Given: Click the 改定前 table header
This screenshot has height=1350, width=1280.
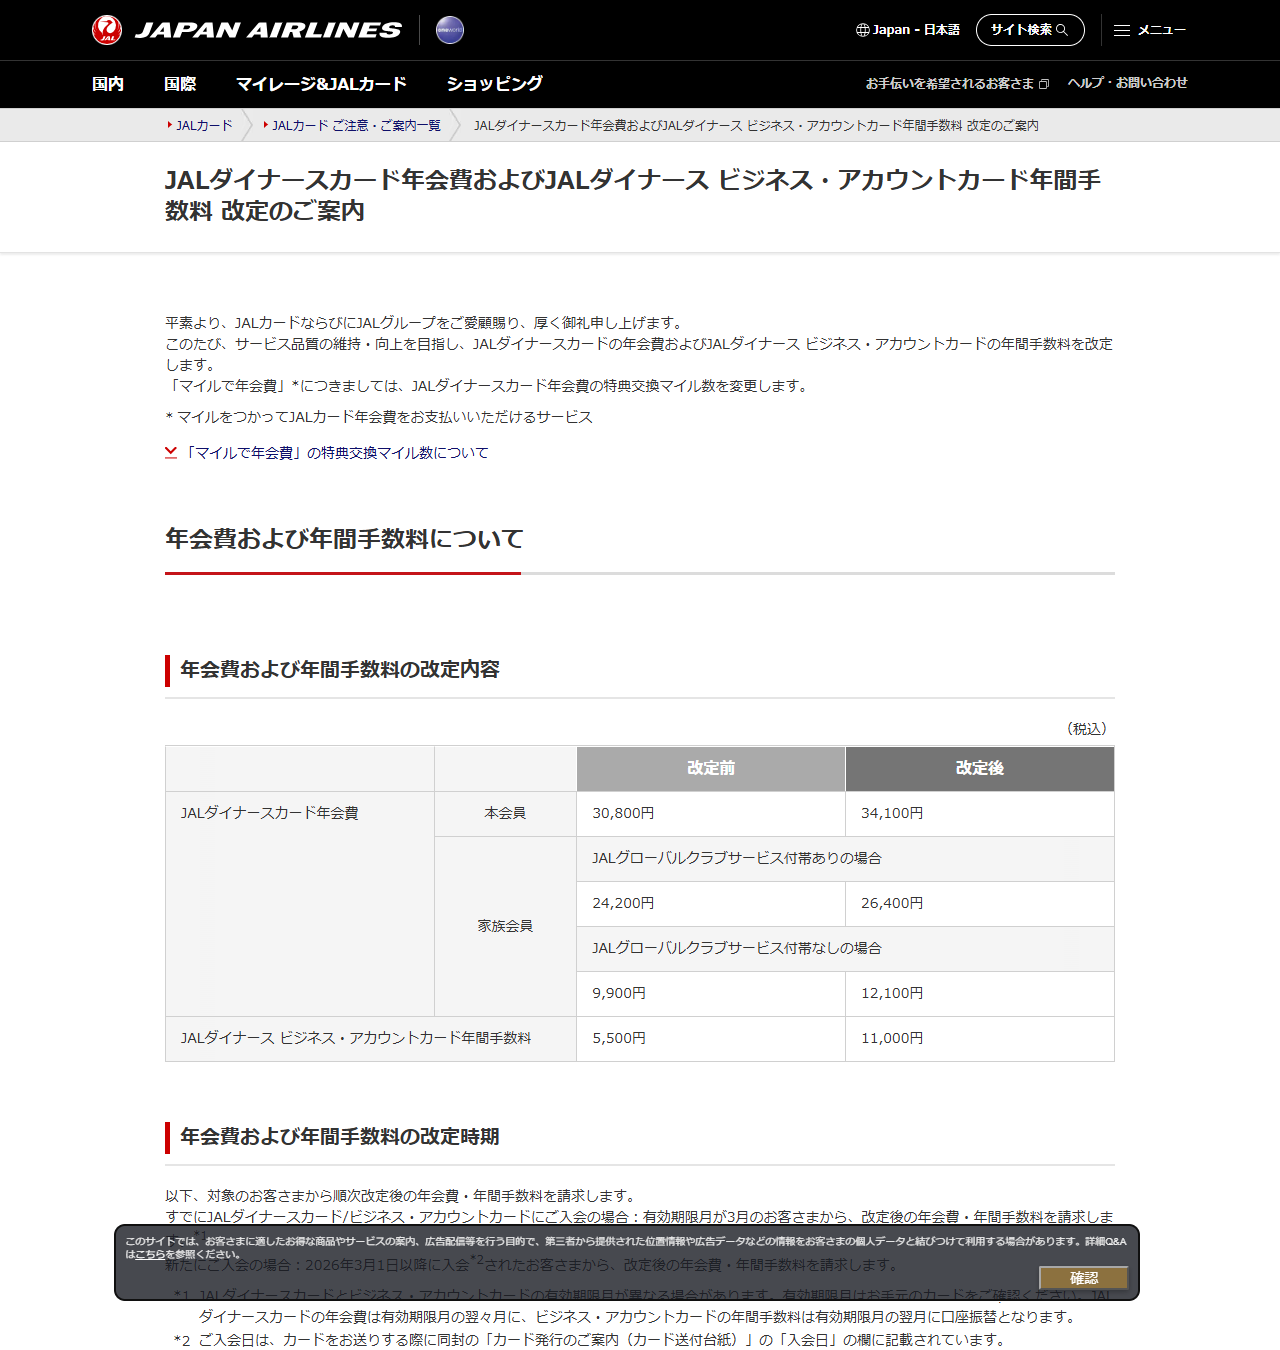Looking at the screenshot, I should [711, 768].
